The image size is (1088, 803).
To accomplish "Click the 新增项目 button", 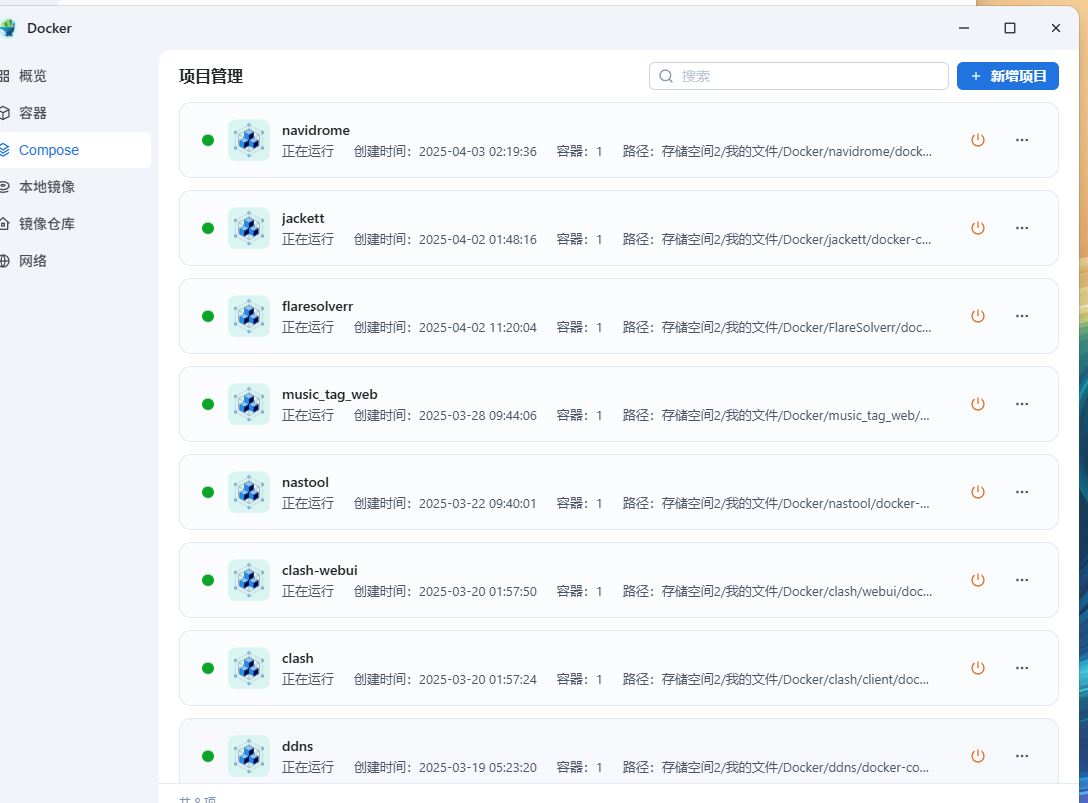I will [1007, 76].
